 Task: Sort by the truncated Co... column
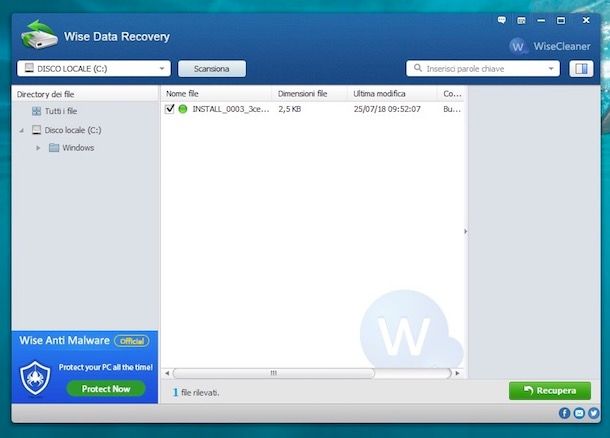click(x=451, y=94)
